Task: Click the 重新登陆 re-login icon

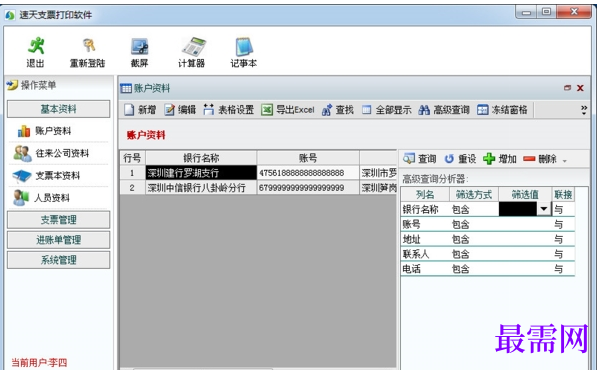Action: (88, 52)
